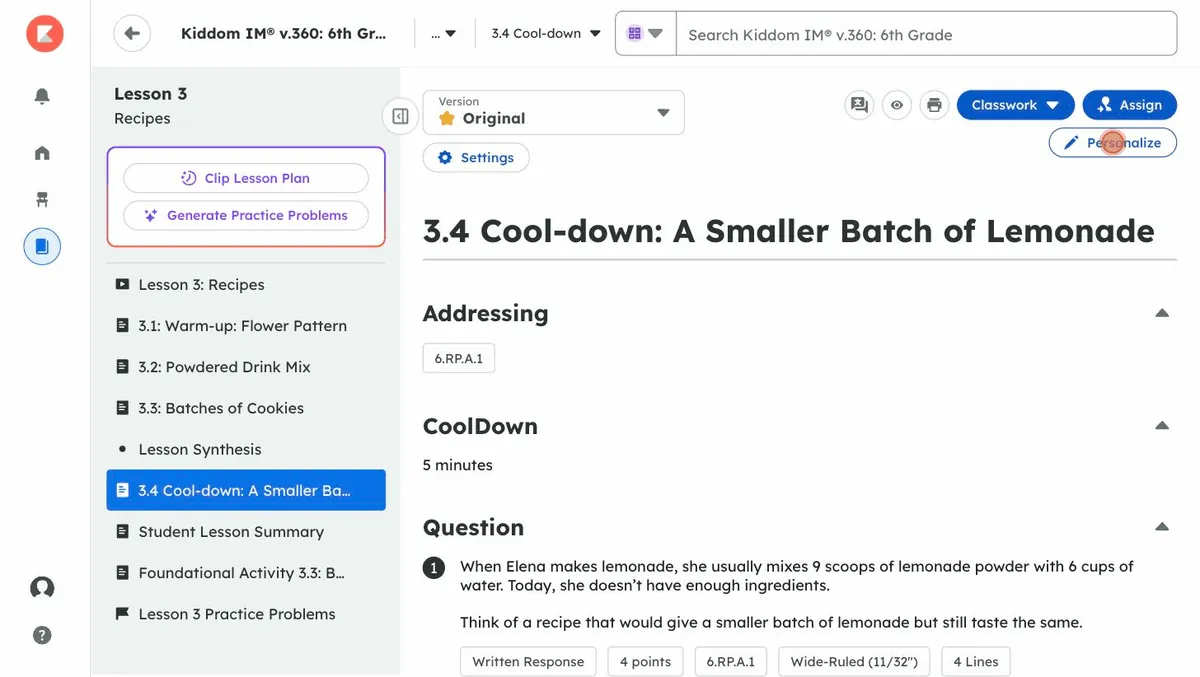Image resolution: width=1200 pixels, height=677 pixels.
Task: Select Lesson 3 Practice Problems item
Action: click(x=246, y=614)
